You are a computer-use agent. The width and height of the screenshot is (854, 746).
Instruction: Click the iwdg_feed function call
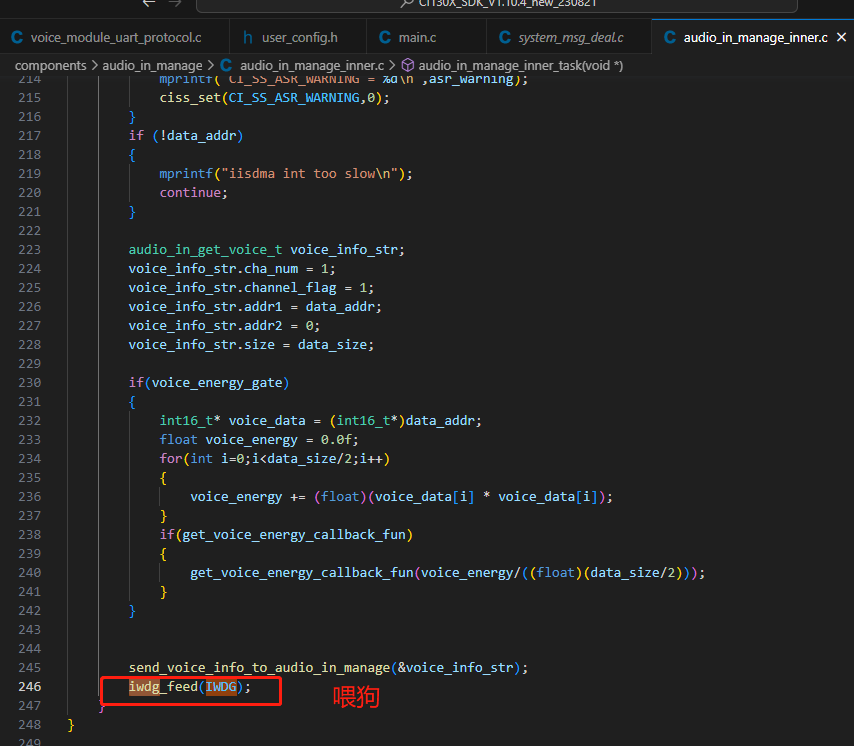tap(164, 686)
